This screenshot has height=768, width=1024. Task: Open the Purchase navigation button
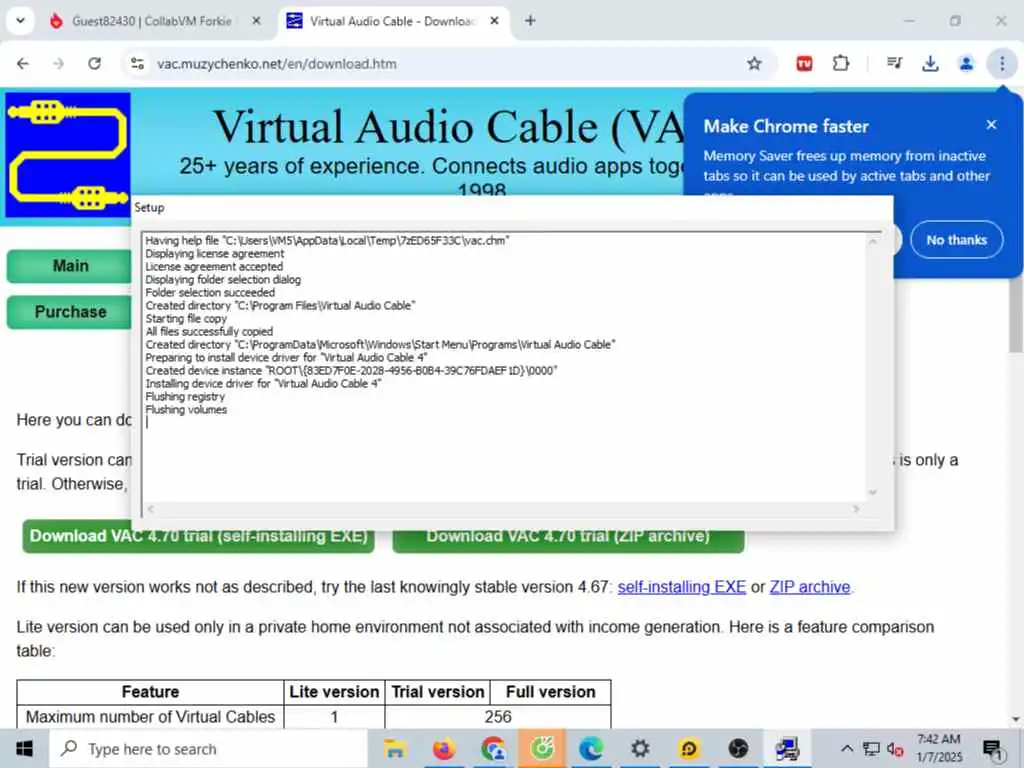point(69,312)
